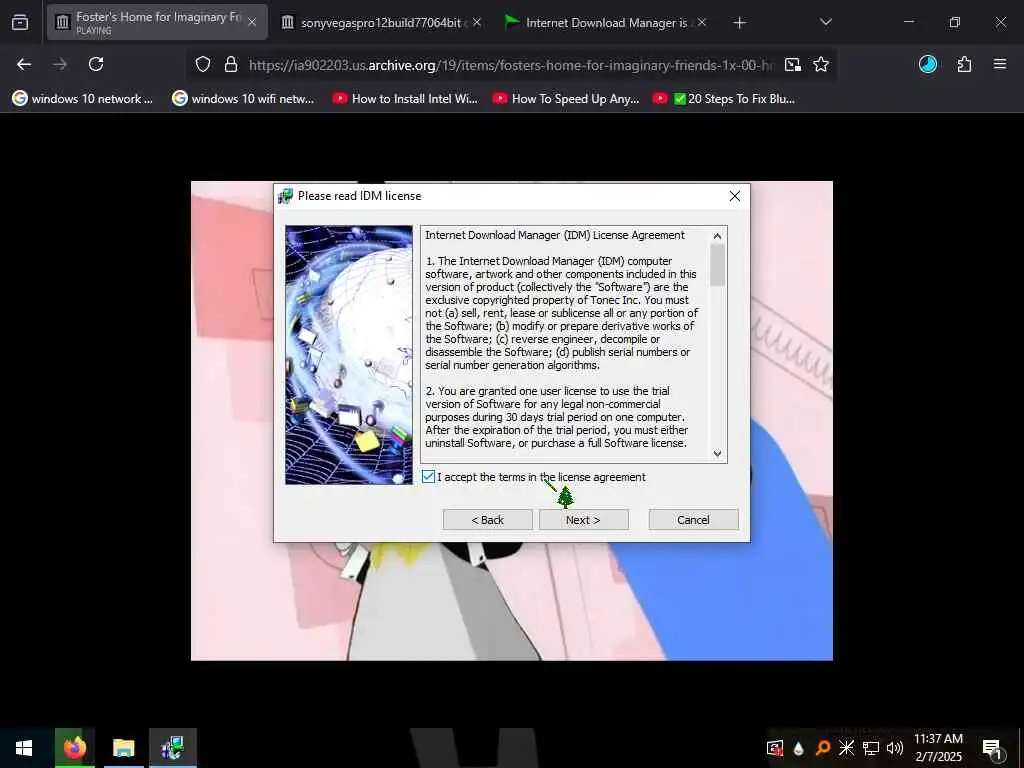Toggle the license agreement acceptance checkbox
This screenshot has height=768, width=1024.
tap(428, 477)
